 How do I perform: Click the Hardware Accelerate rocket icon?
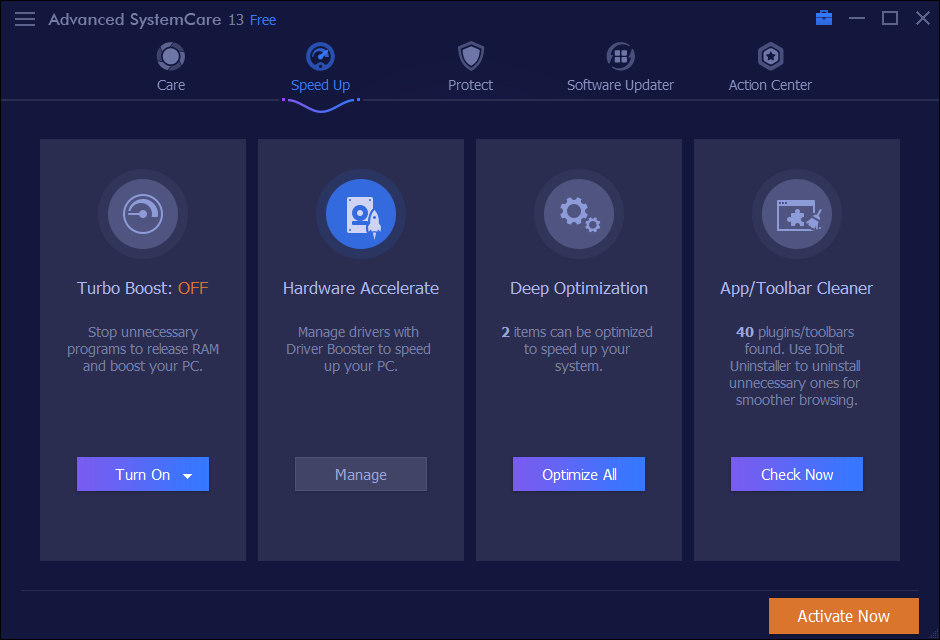(x=361, y=213)
